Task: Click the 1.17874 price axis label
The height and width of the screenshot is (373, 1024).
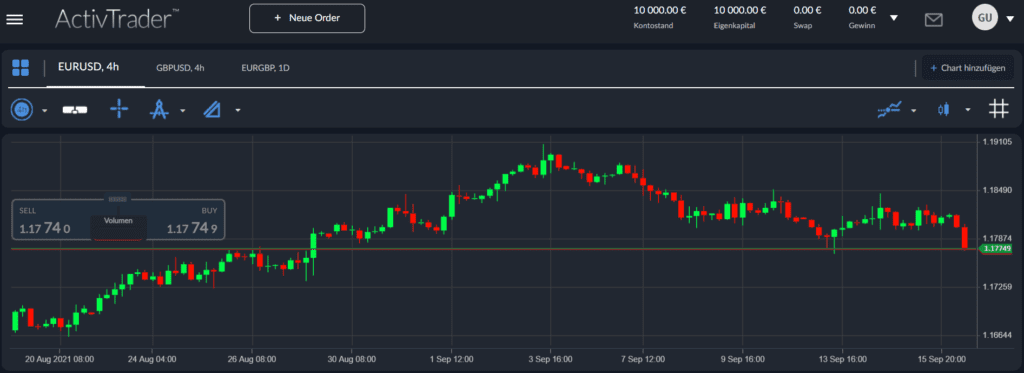Action: (x=997, y=238)
